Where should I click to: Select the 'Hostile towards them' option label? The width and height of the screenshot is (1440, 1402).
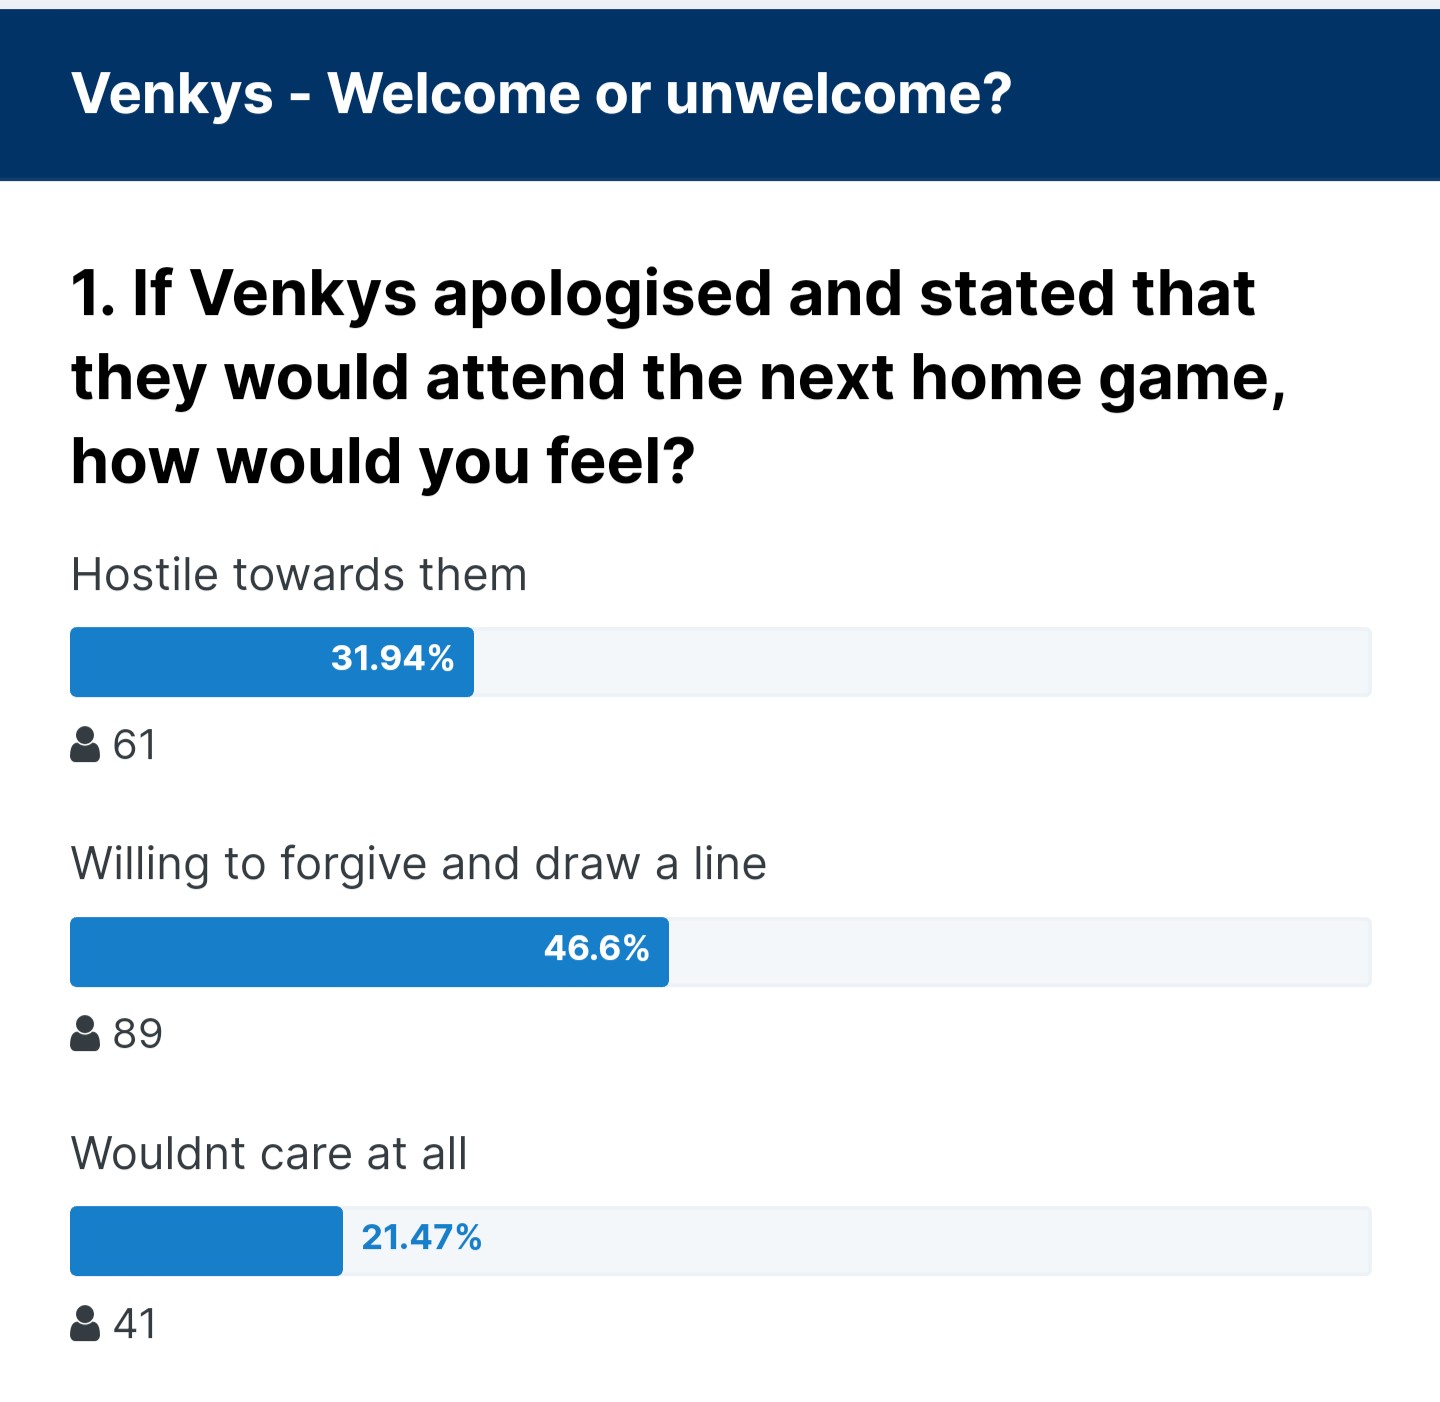coord(299,575)
